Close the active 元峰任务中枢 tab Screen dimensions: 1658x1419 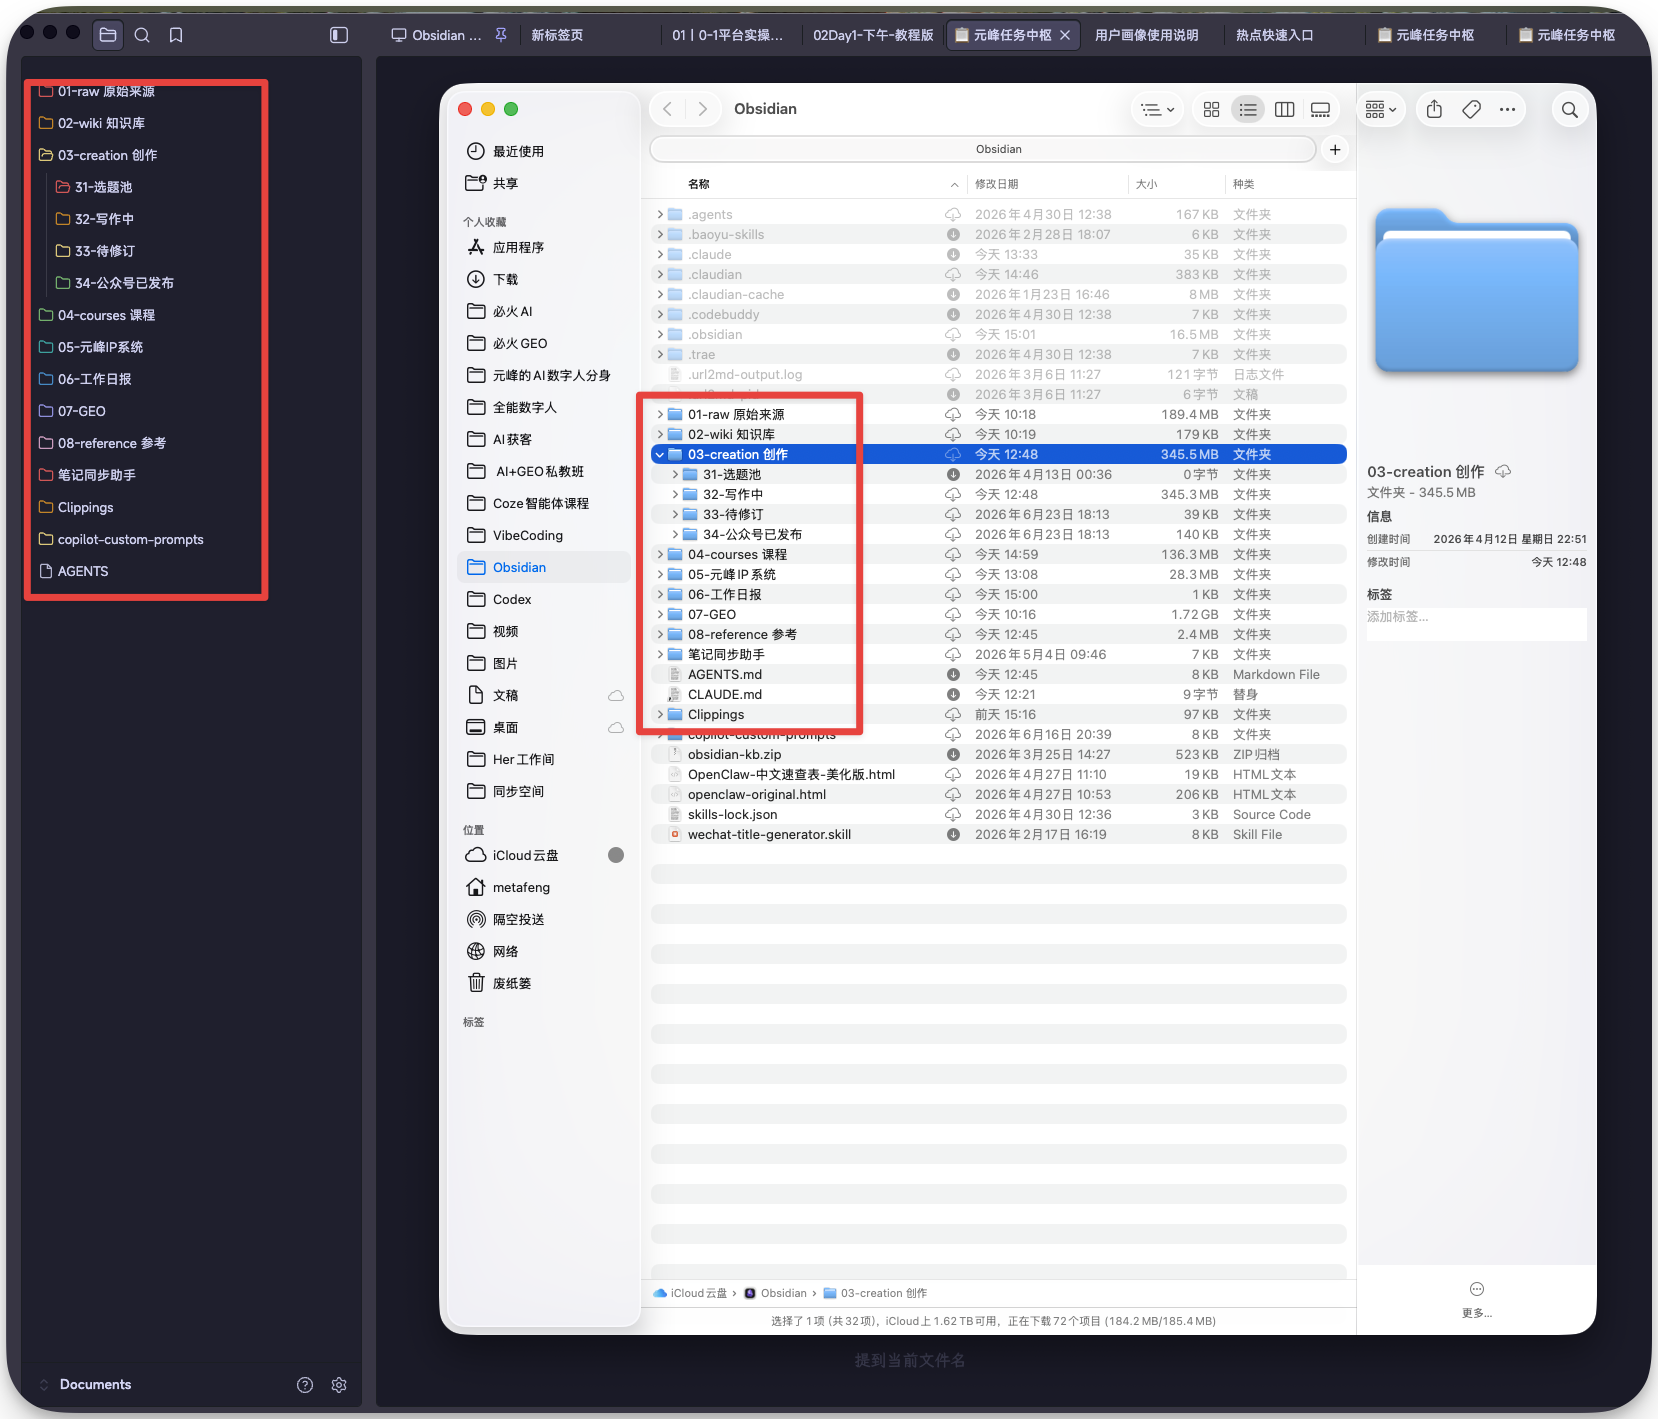(1065, 35)
